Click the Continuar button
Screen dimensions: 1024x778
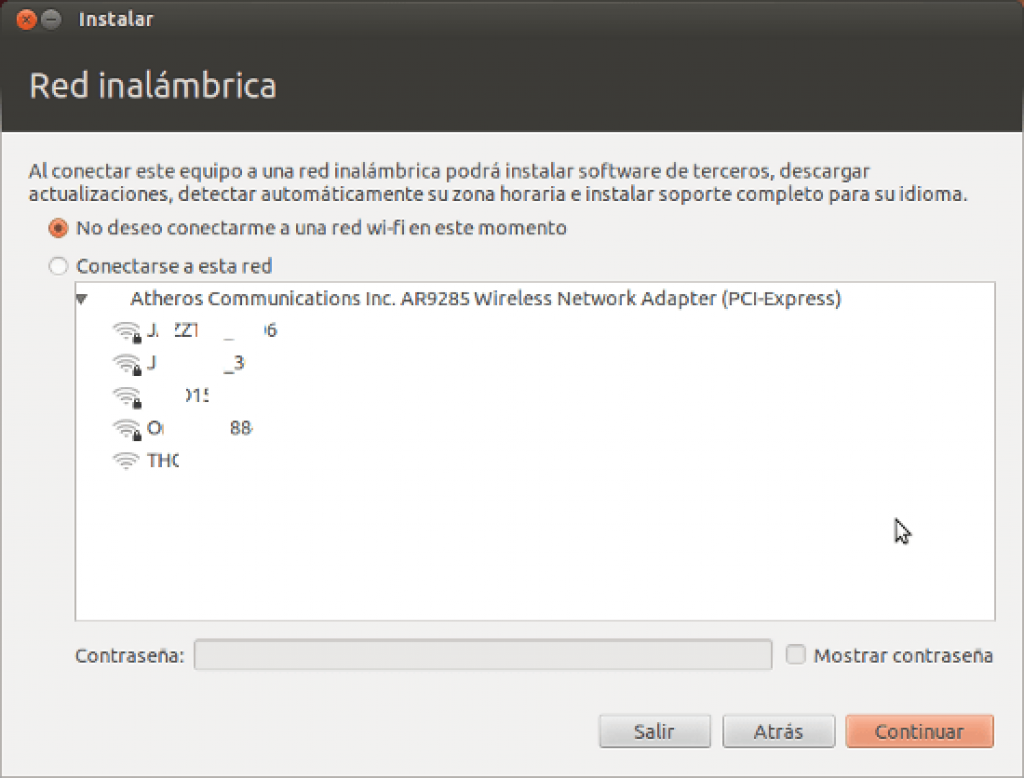point(920,731)
